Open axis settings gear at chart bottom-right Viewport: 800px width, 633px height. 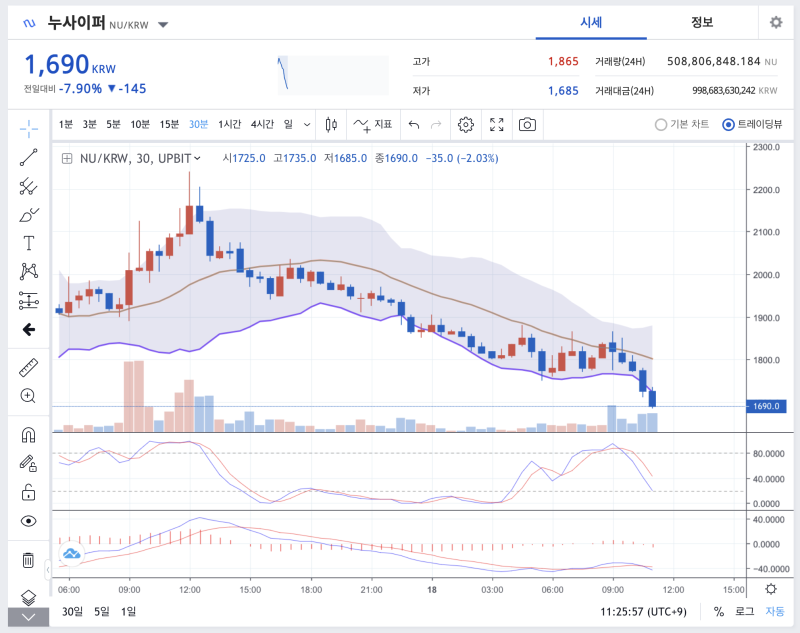pyautogui.click(x=771, y=589)
